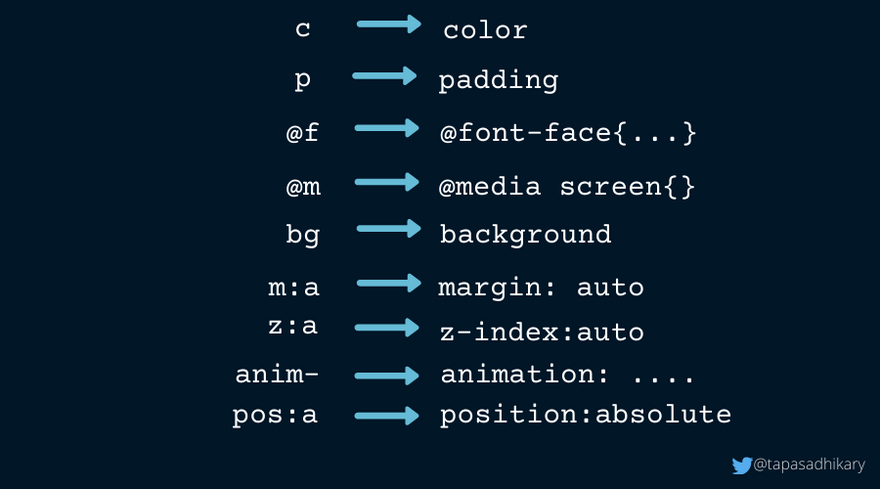The width and height of the screenshot is (880, 489).
Task: Click the '@f' abbreviation
Action: [302, 133]
